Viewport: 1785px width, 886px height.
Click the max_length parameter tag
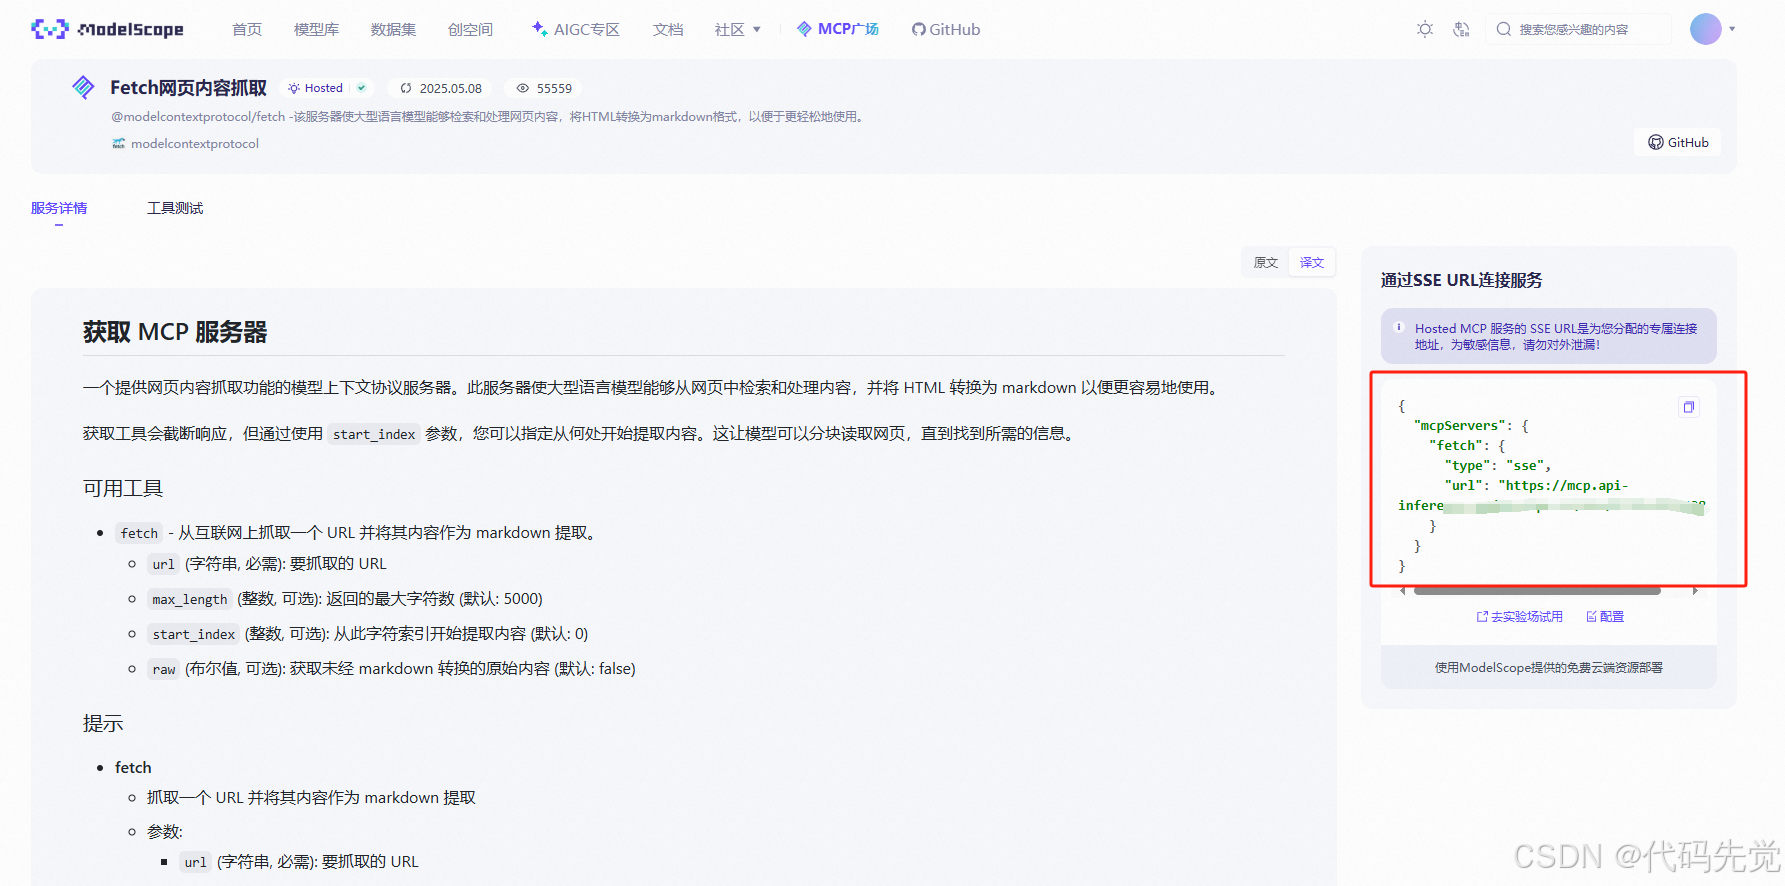190,599
